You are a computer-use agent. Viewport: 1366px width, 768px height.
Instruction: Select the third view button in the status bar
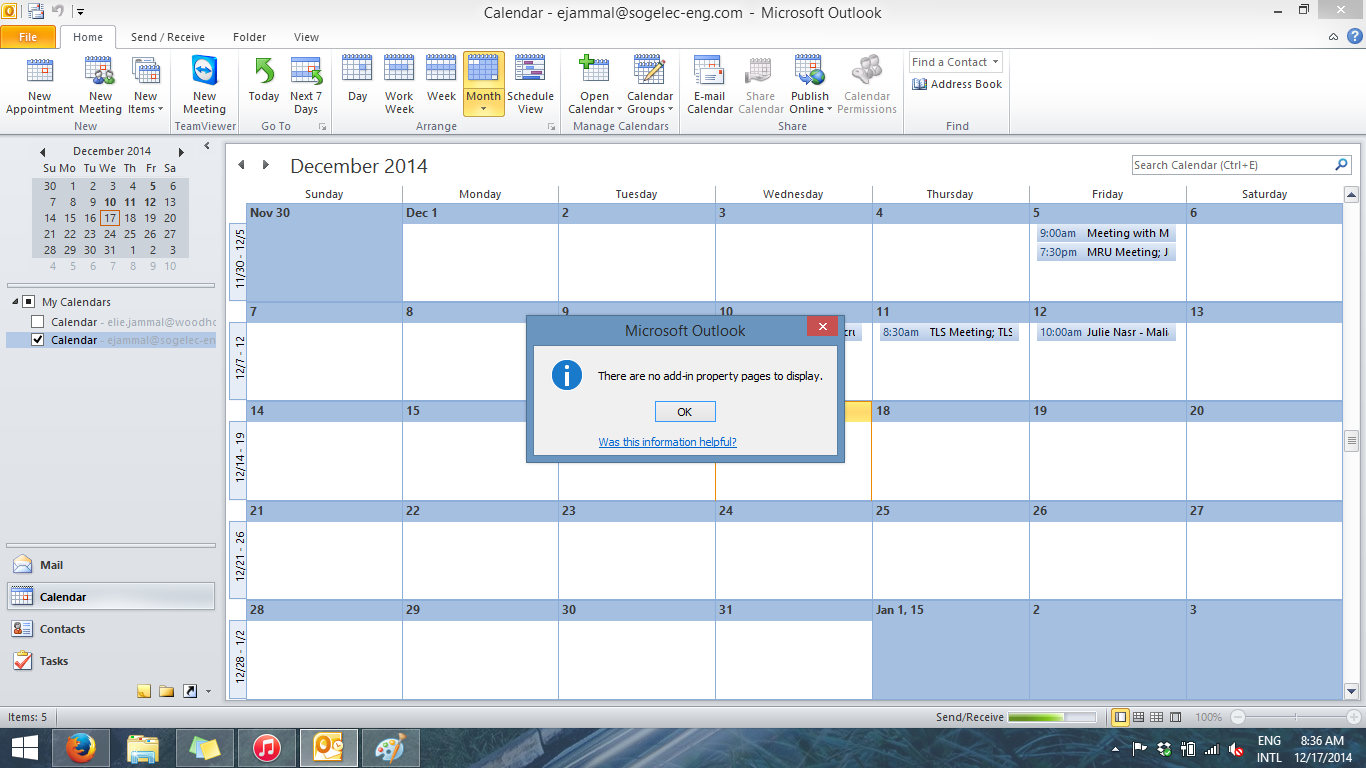pos(1157,717)
